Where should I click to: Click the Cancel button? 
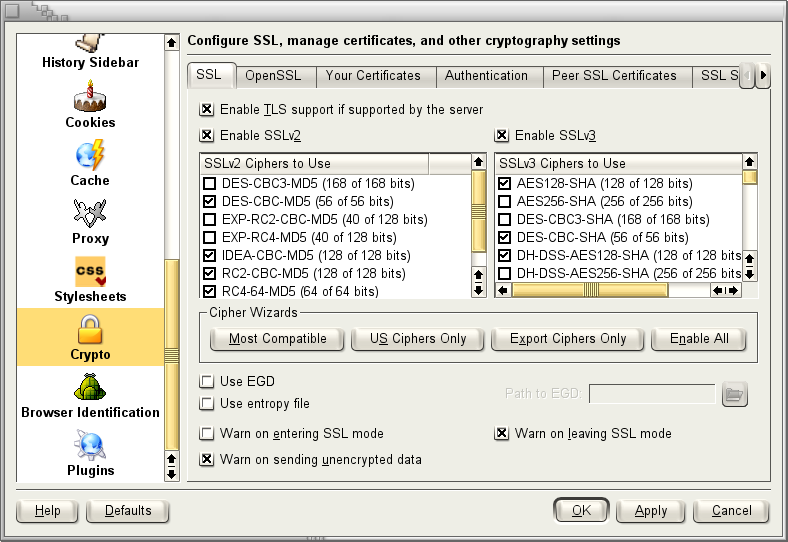[x=731, y=511]
